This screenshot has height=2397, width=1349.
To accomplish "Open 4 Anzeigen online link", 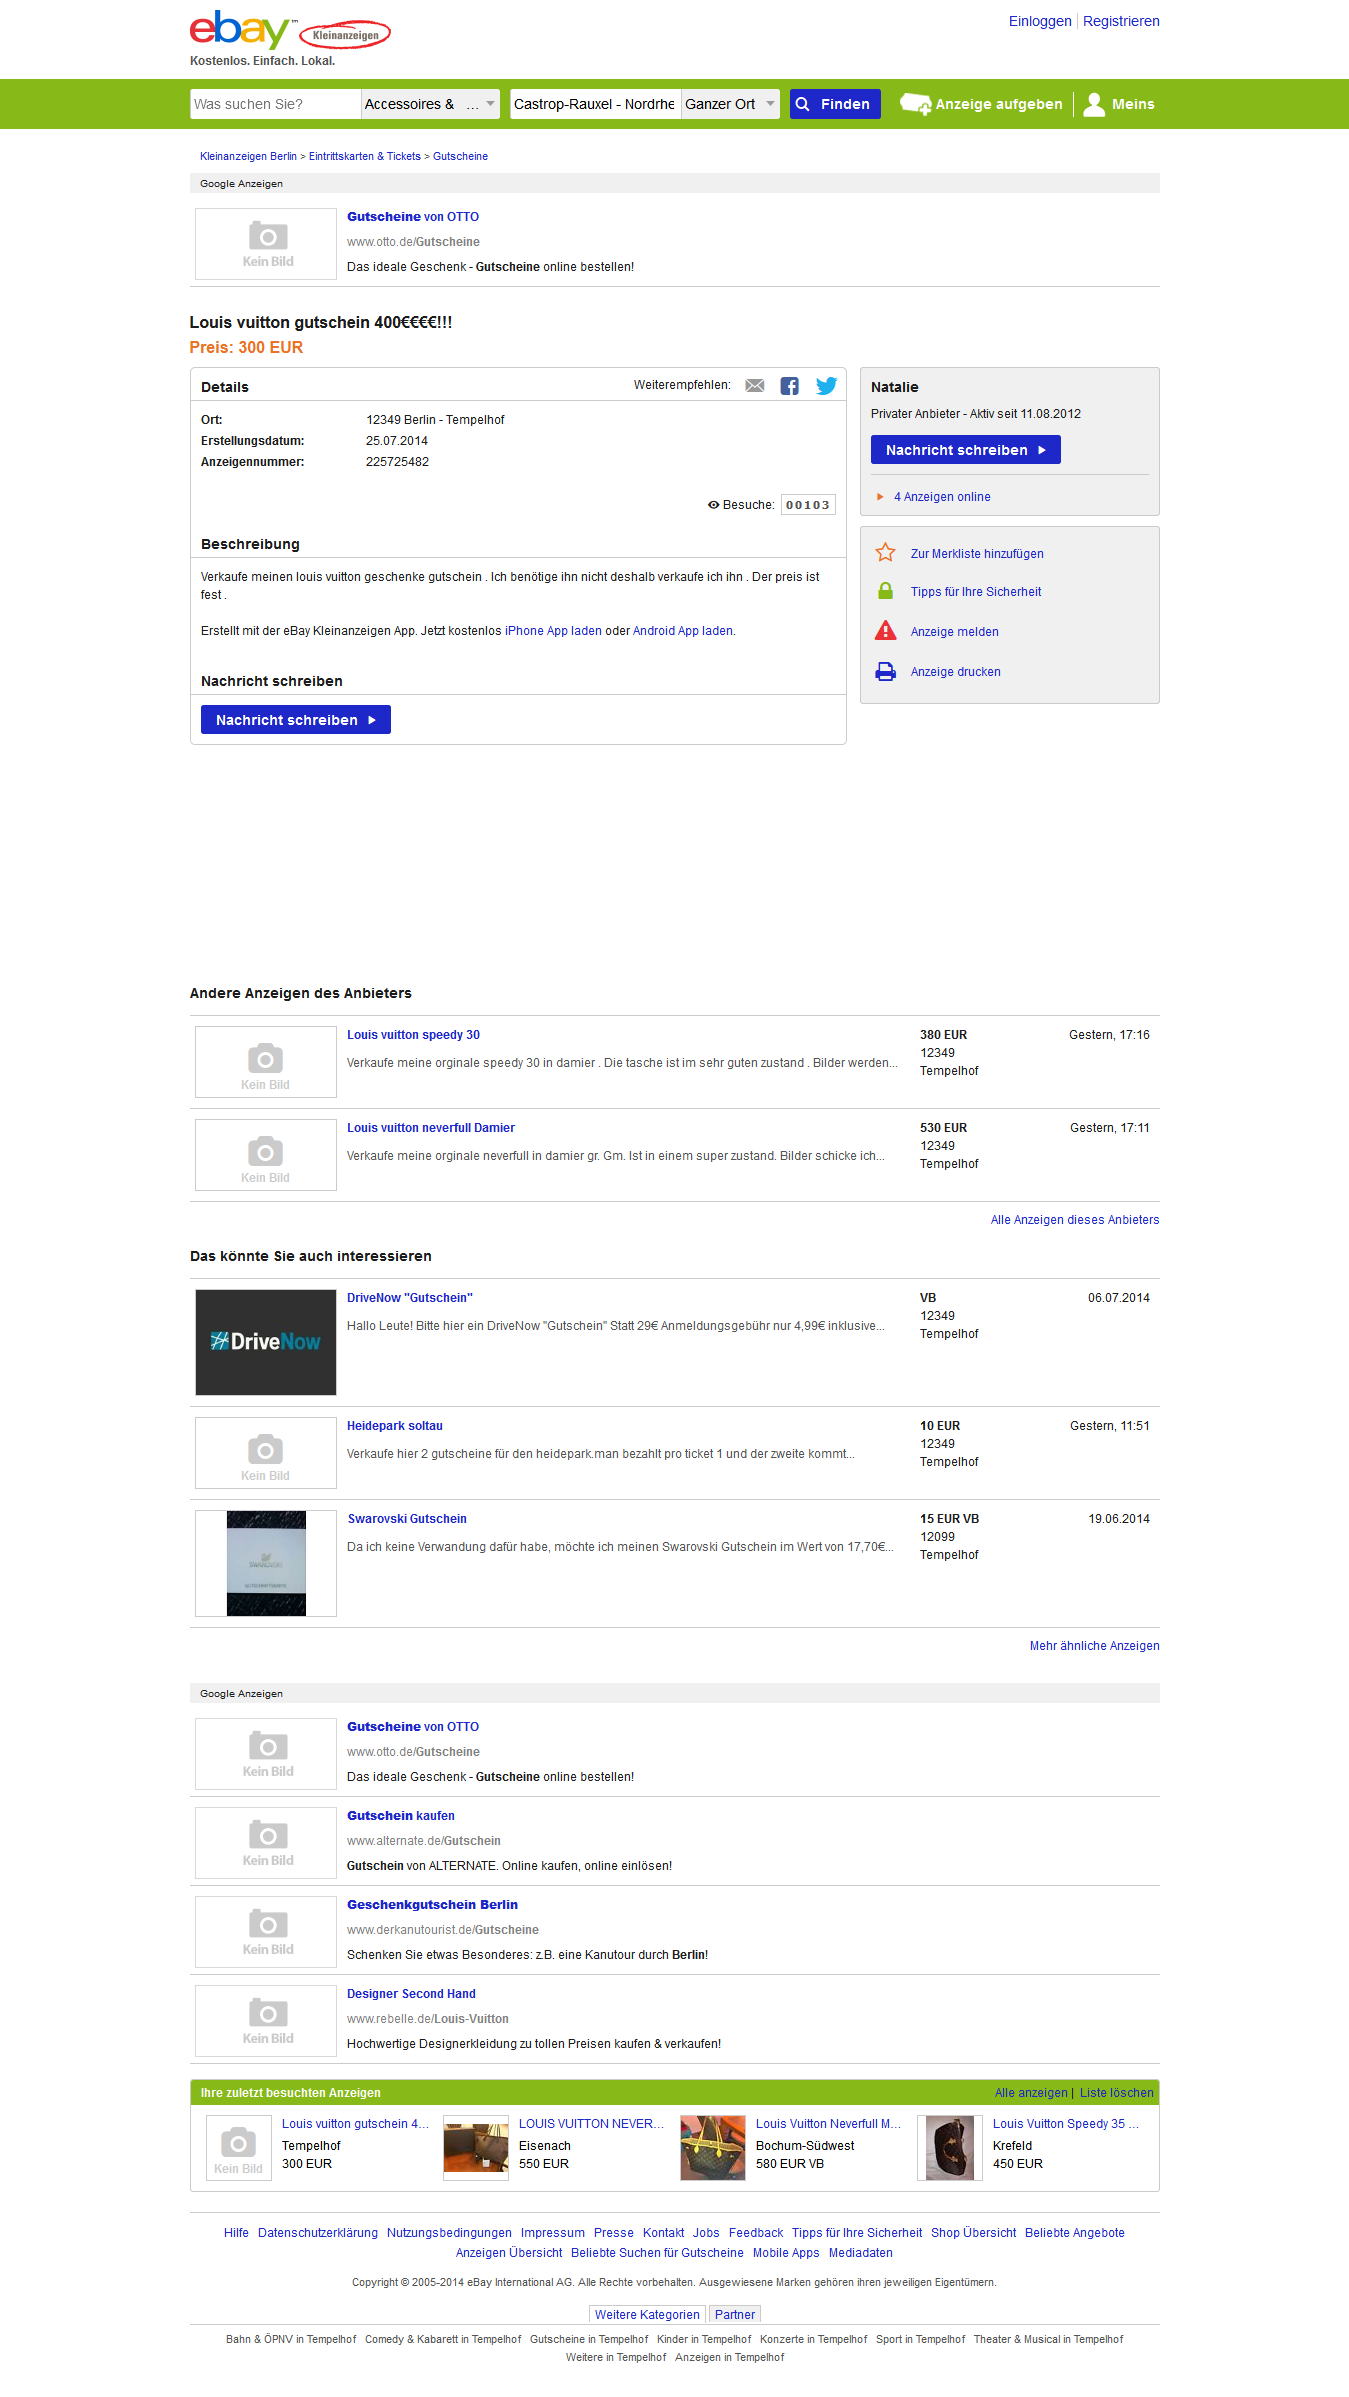I will pos(942,497).
